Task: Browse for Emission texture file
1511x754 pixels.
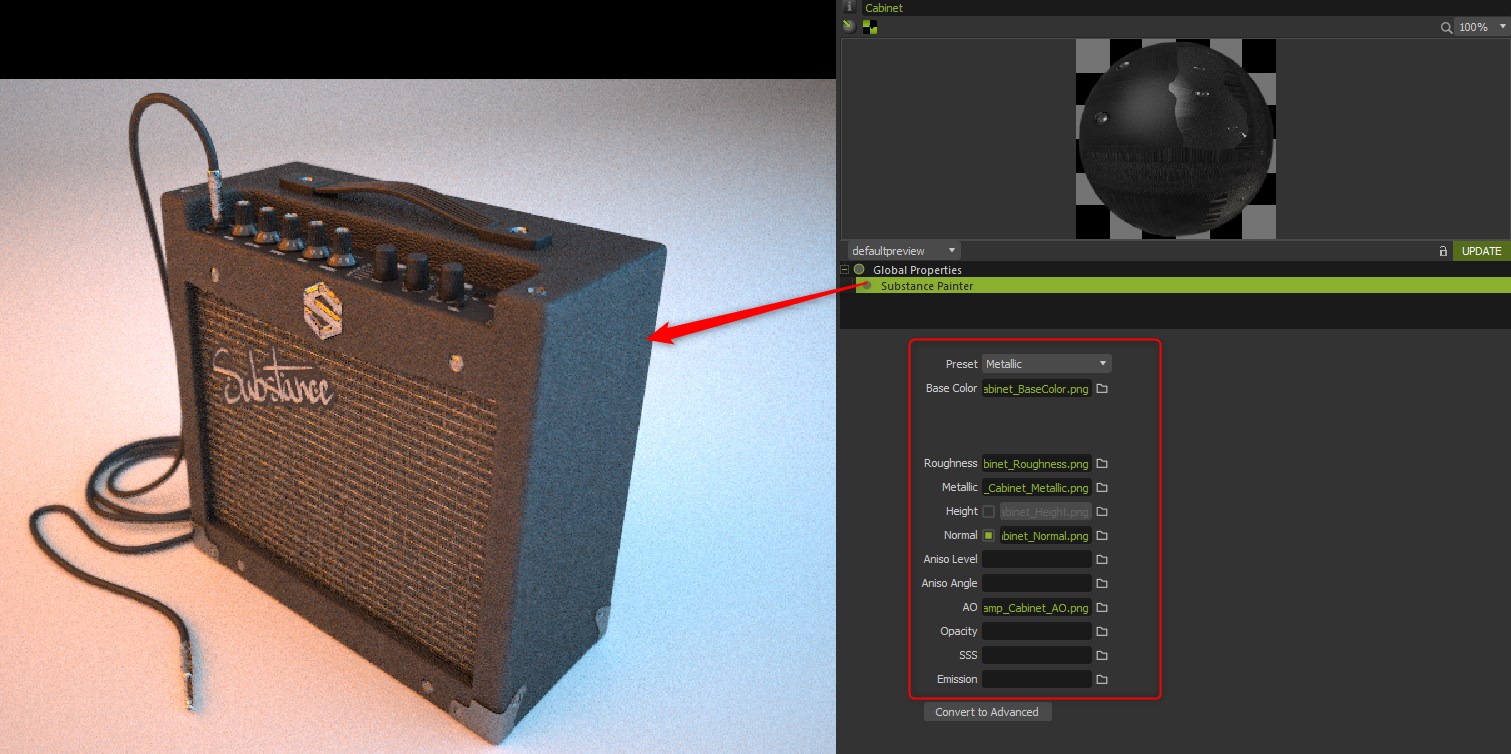Action: point(1102,680)
